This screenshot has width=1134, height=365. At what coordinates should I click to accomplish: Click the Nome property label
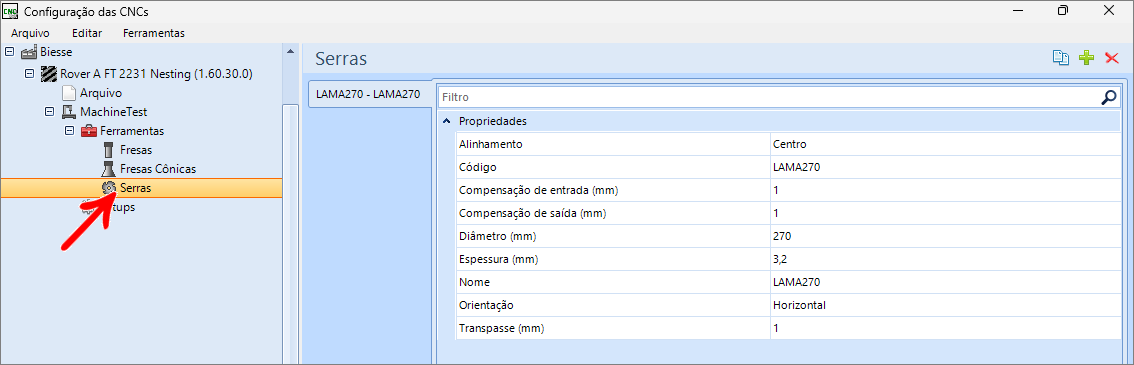coord(474,282)
